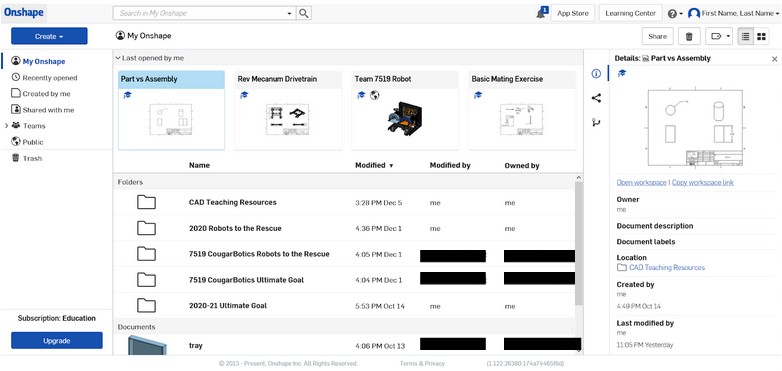The image size is (782, 371).
Task: Select Created by me in the sidebar
Action: click(41, 94)
